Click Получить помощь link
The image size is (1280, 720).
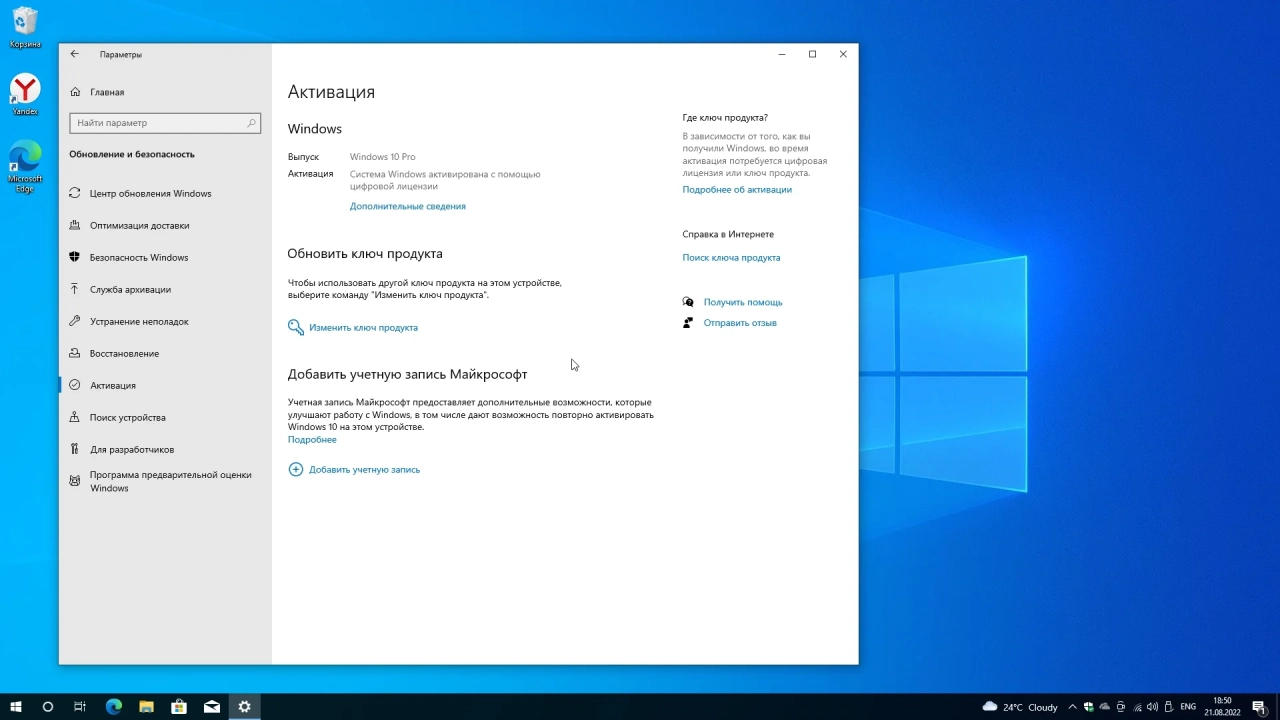(x=743, y=302)
